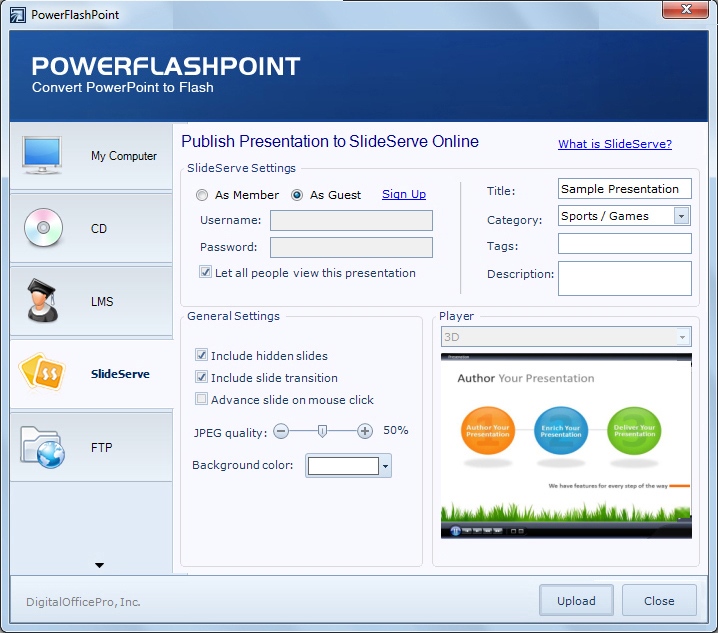Toggle Let all people view this presentation
718x633 pixels.
coord(206,272)
